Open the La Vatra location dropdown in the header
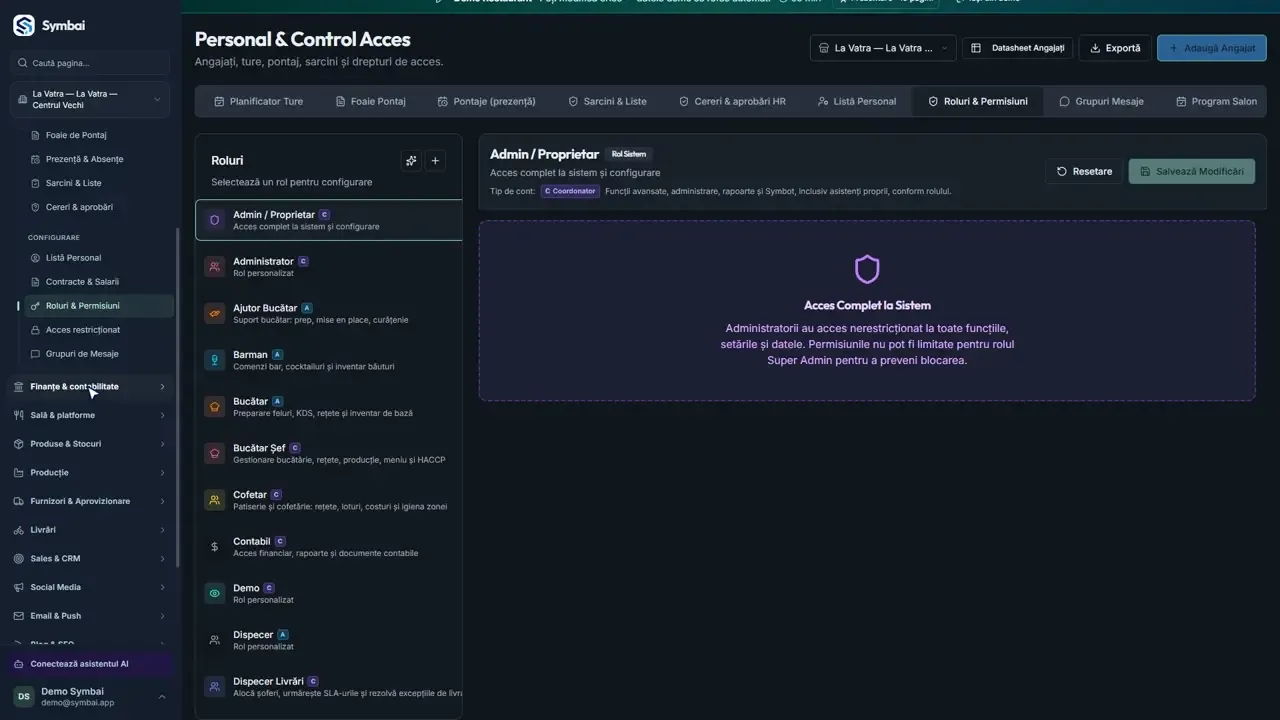Viewport: 1280px width, 720px height. pos(882,48)
